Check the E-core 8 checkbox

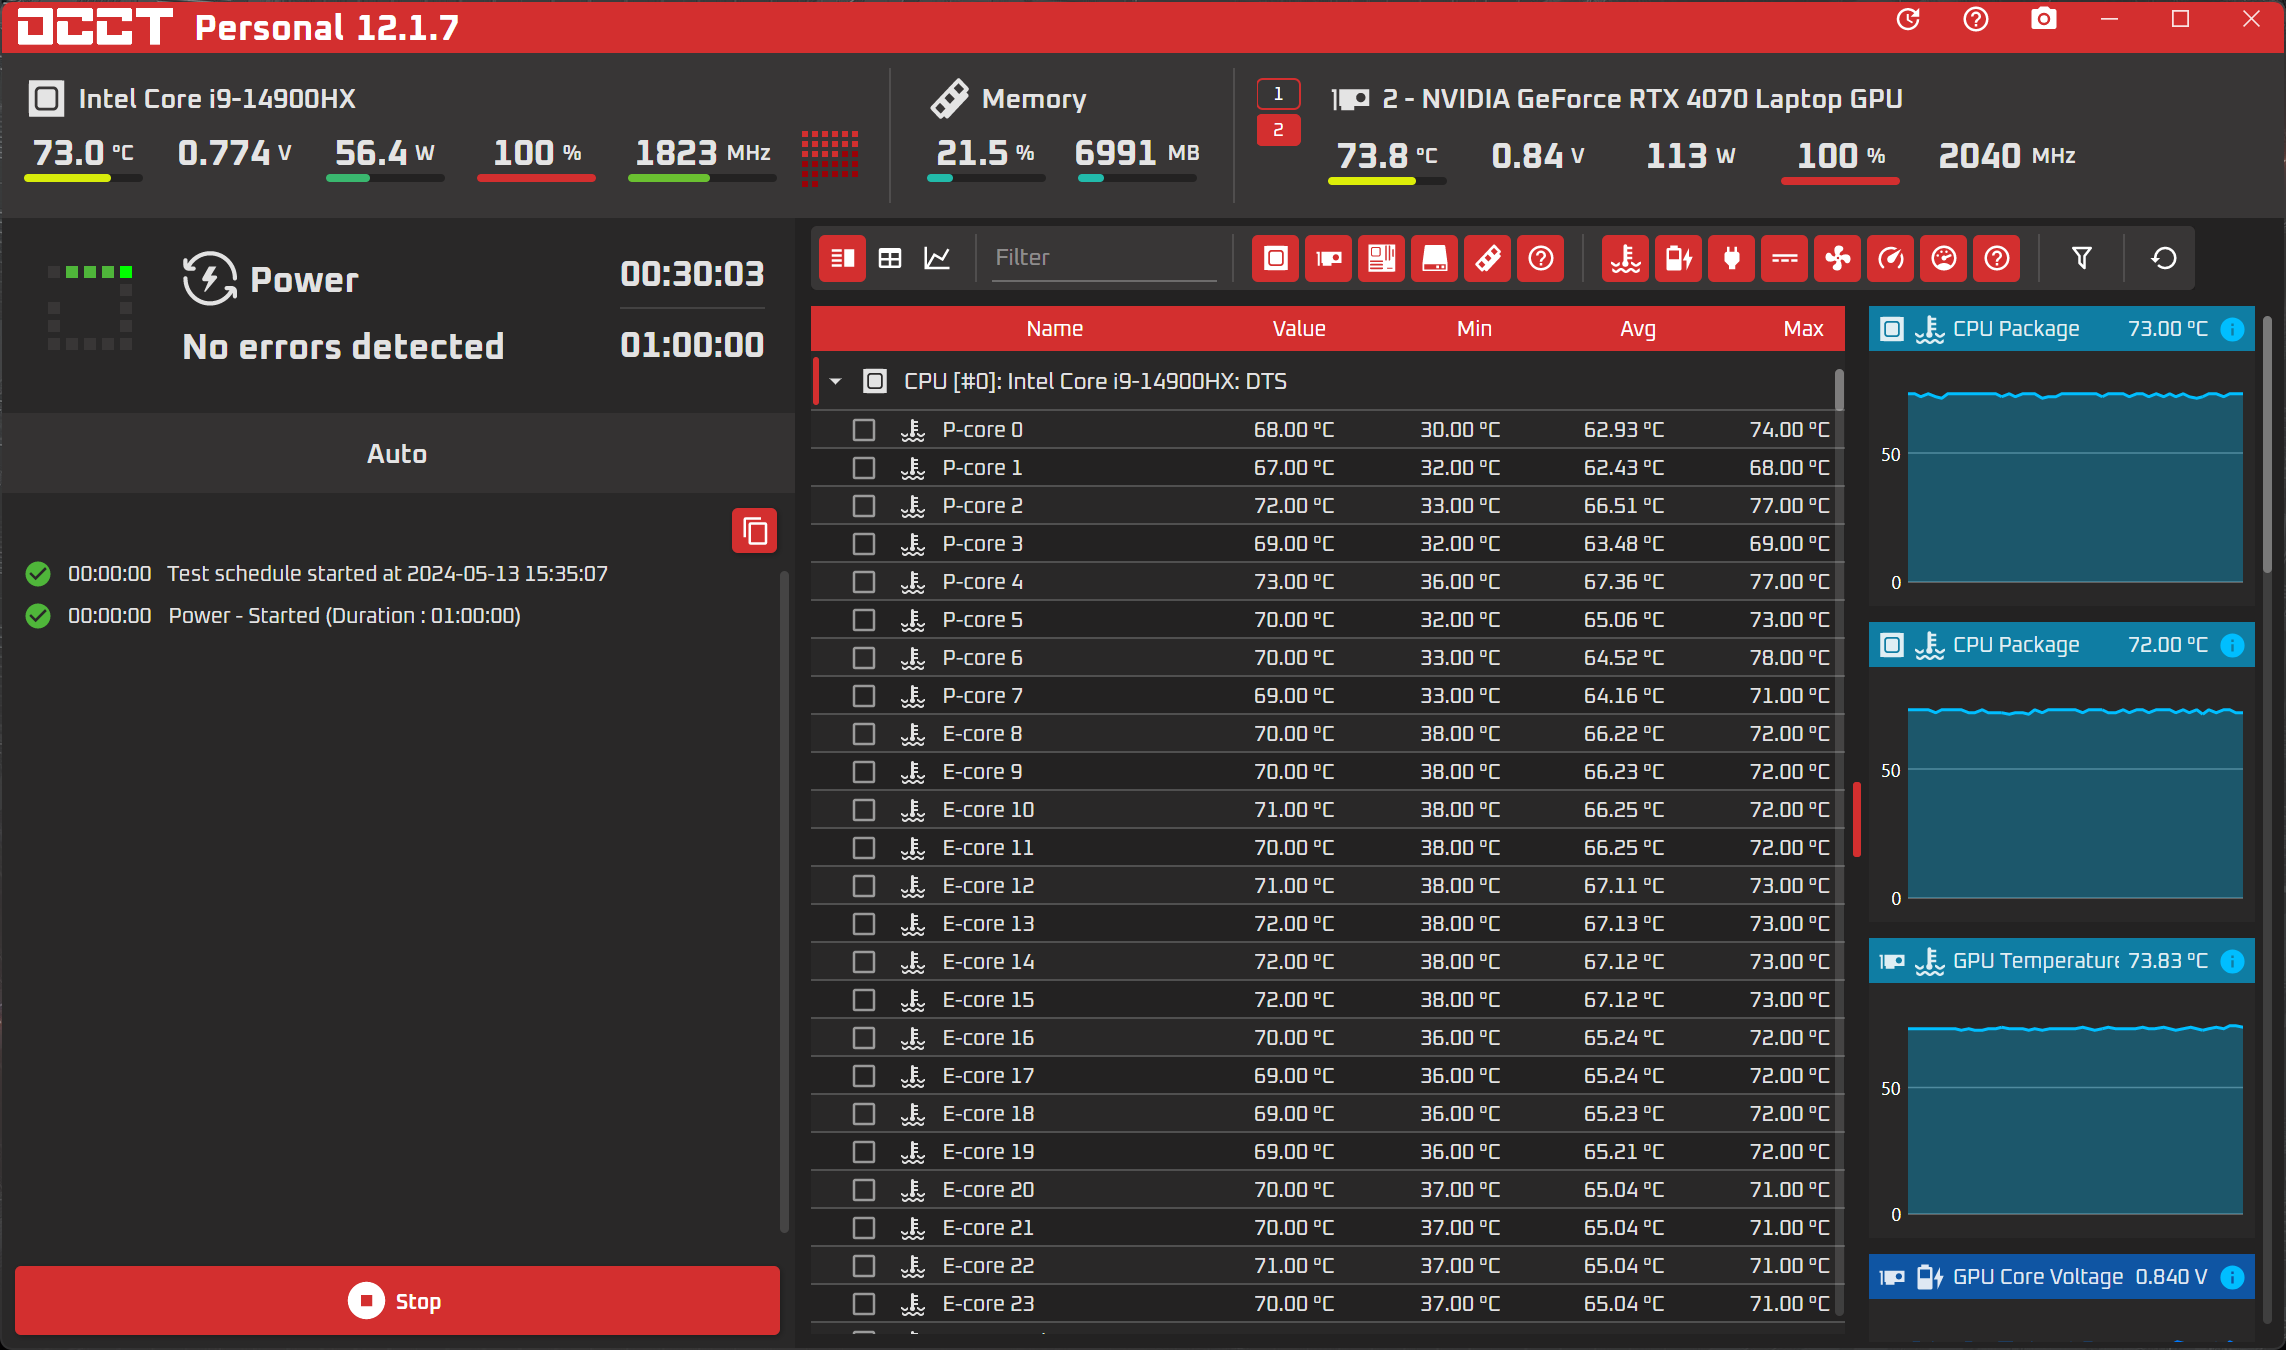(x=864, y=734)
